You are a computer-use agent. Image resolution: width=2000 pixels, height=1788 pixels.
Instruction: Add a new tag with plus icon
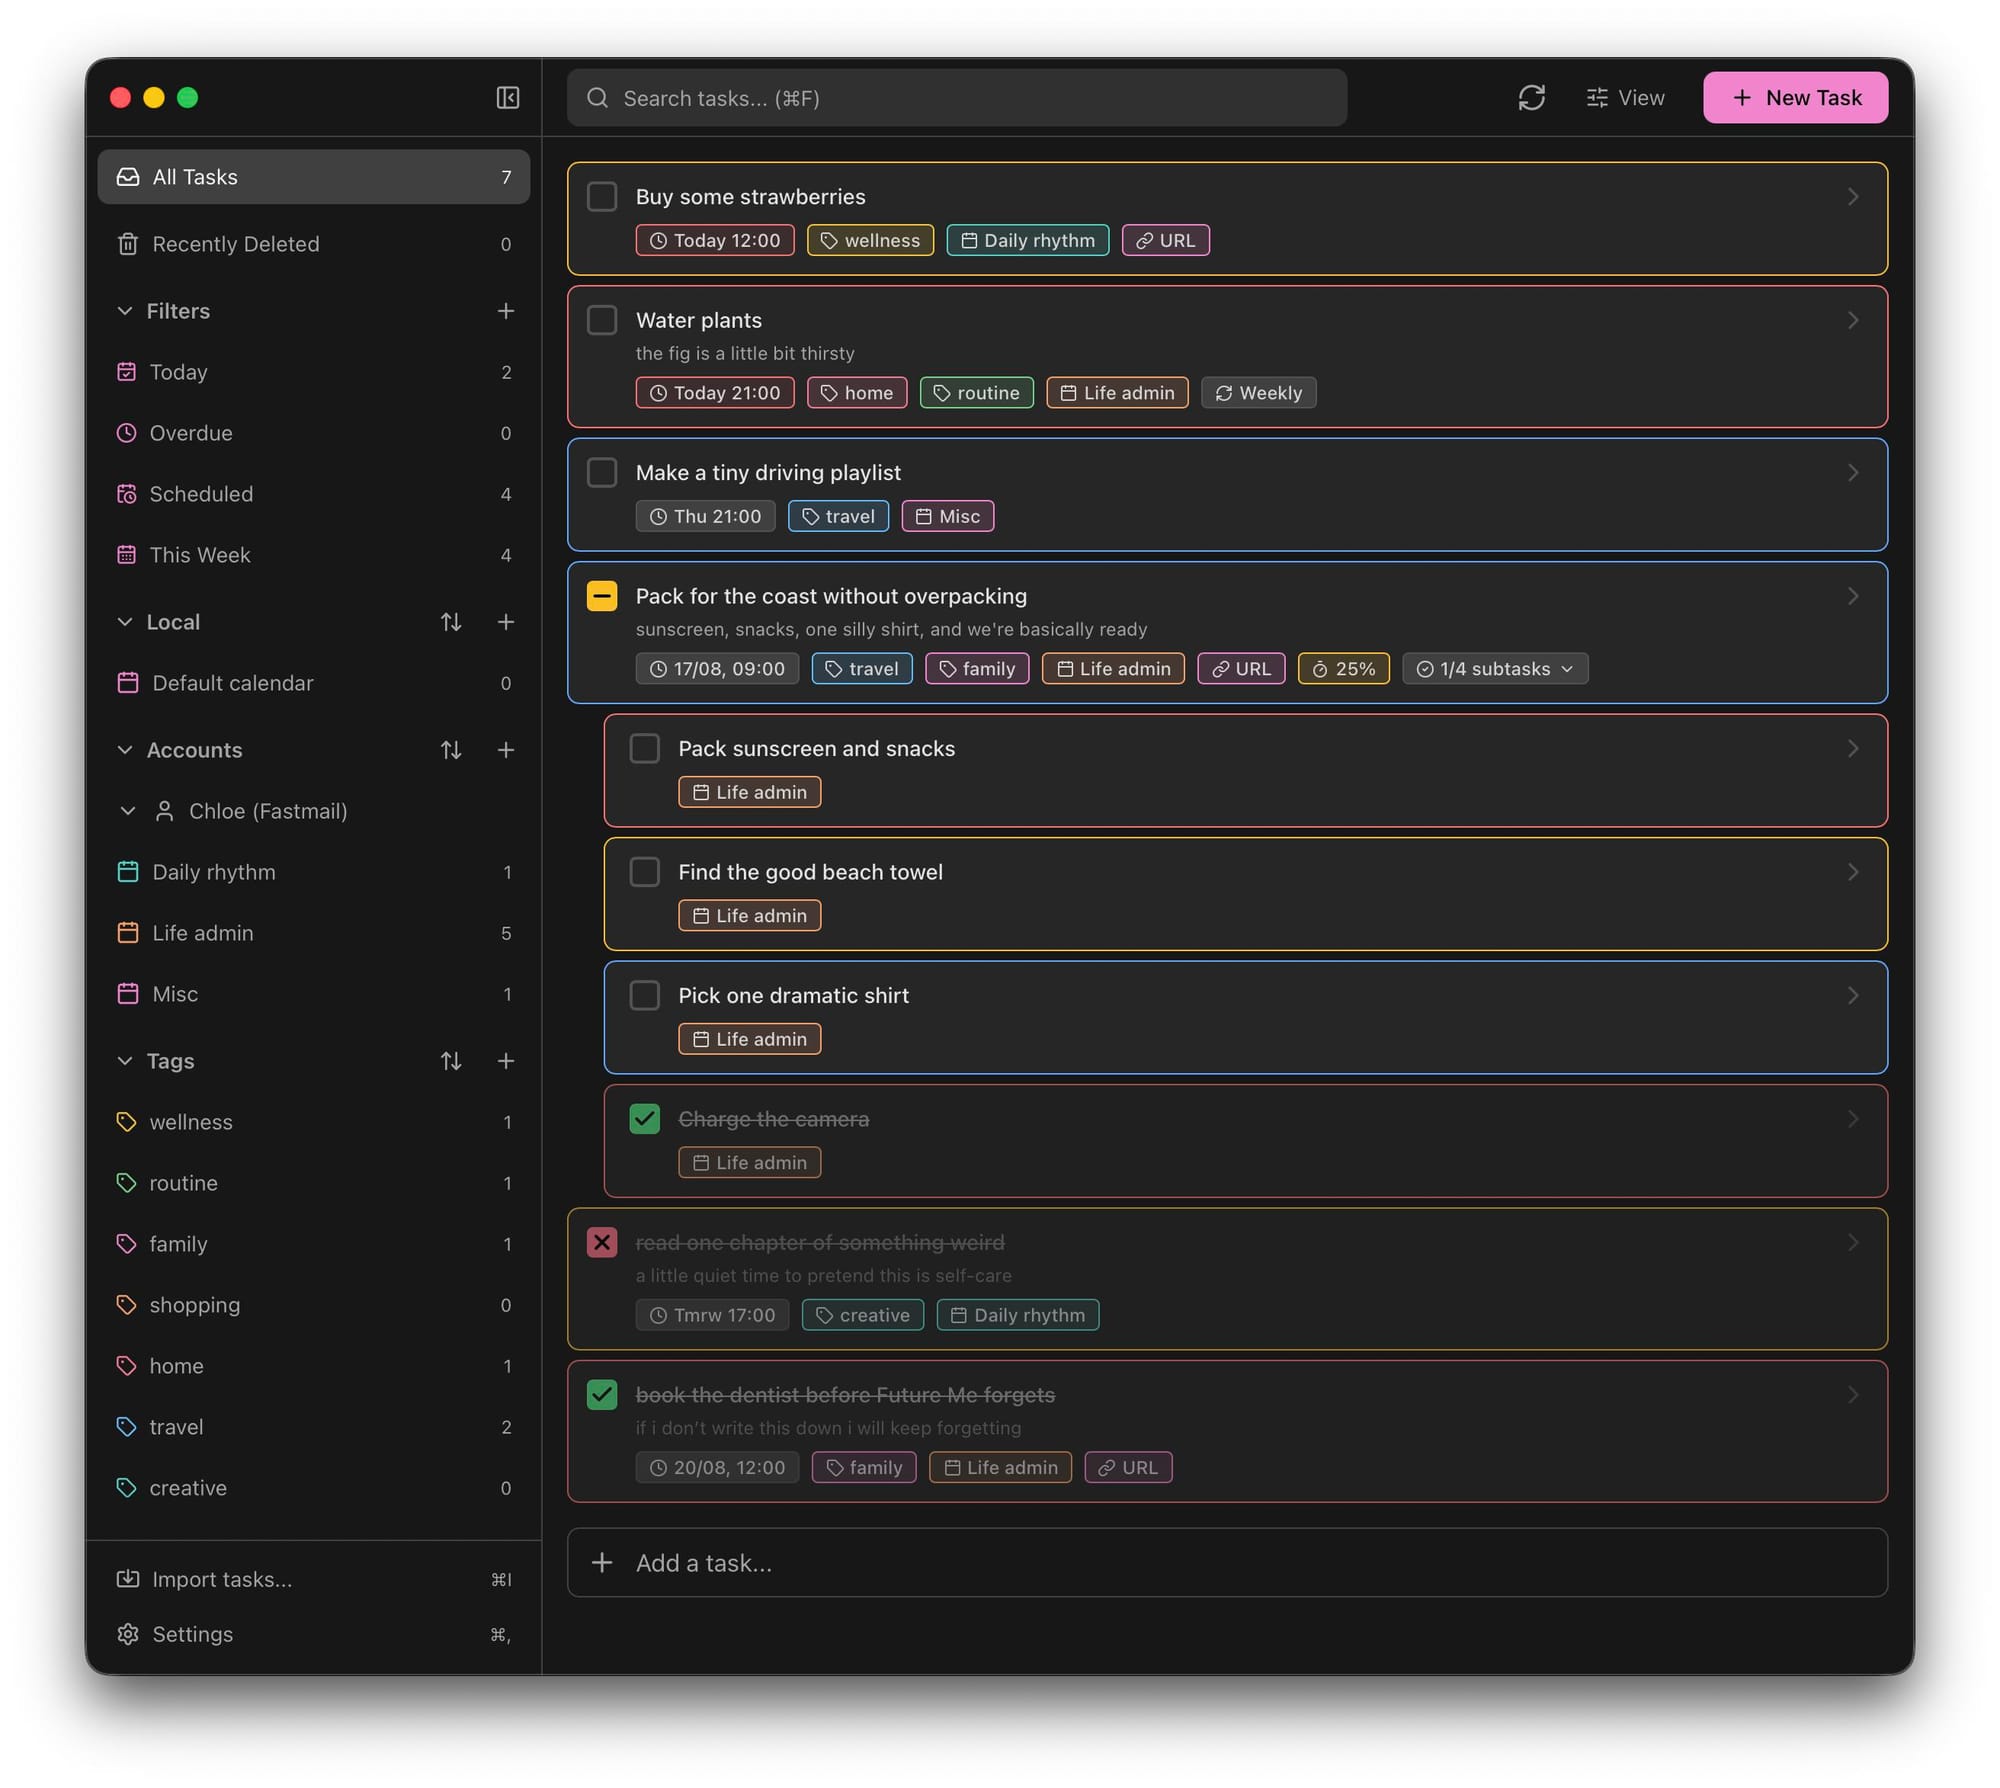tap(506, 1061)
